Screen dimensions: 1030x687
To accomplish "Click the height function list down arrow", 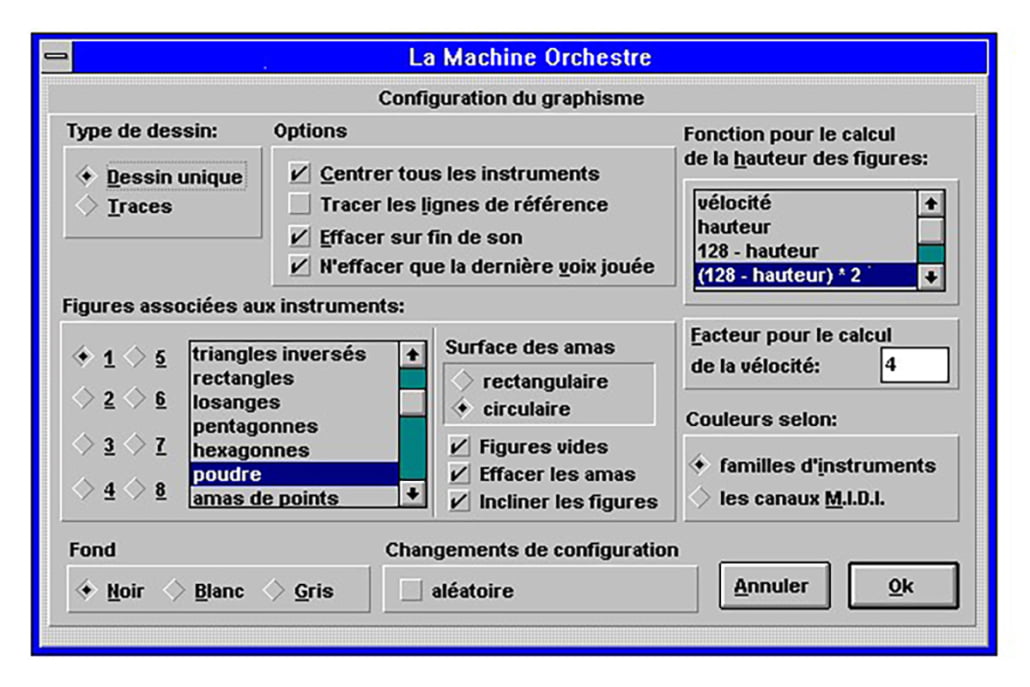I will click(930, 277).
